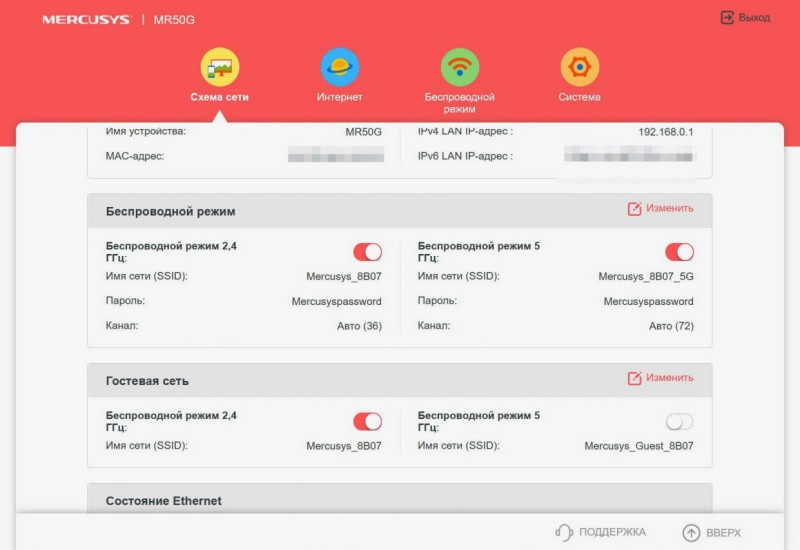Viewport: 800px width, 550px height.
Task: Click the Mercusys logo
Action: click(x=86, y=20)
